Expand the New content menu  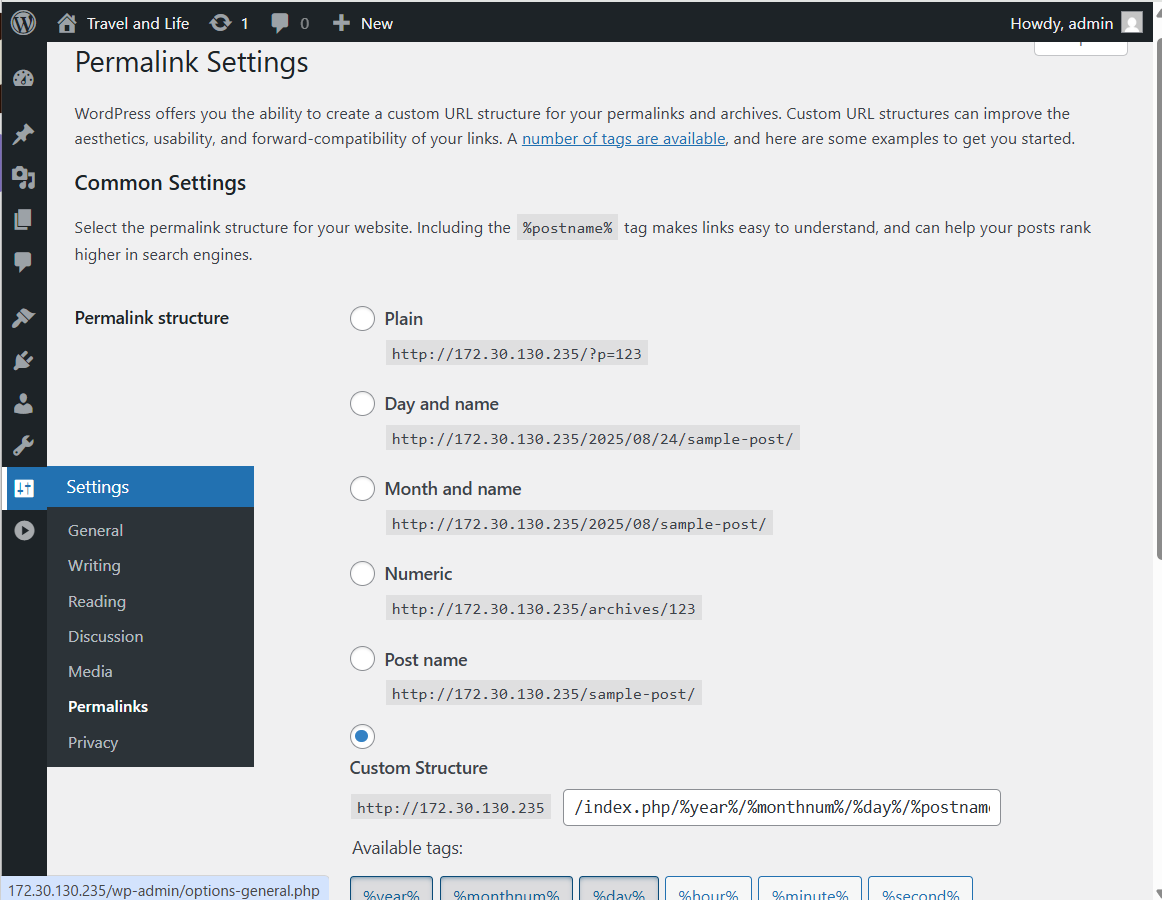363,23
